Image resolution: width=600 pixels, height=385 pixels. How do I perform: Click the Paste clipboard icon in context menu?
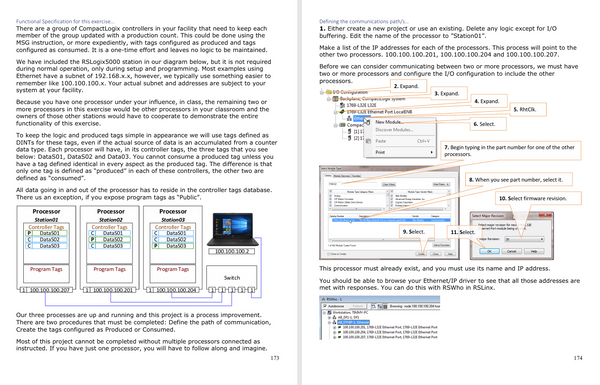coord(368,141)
